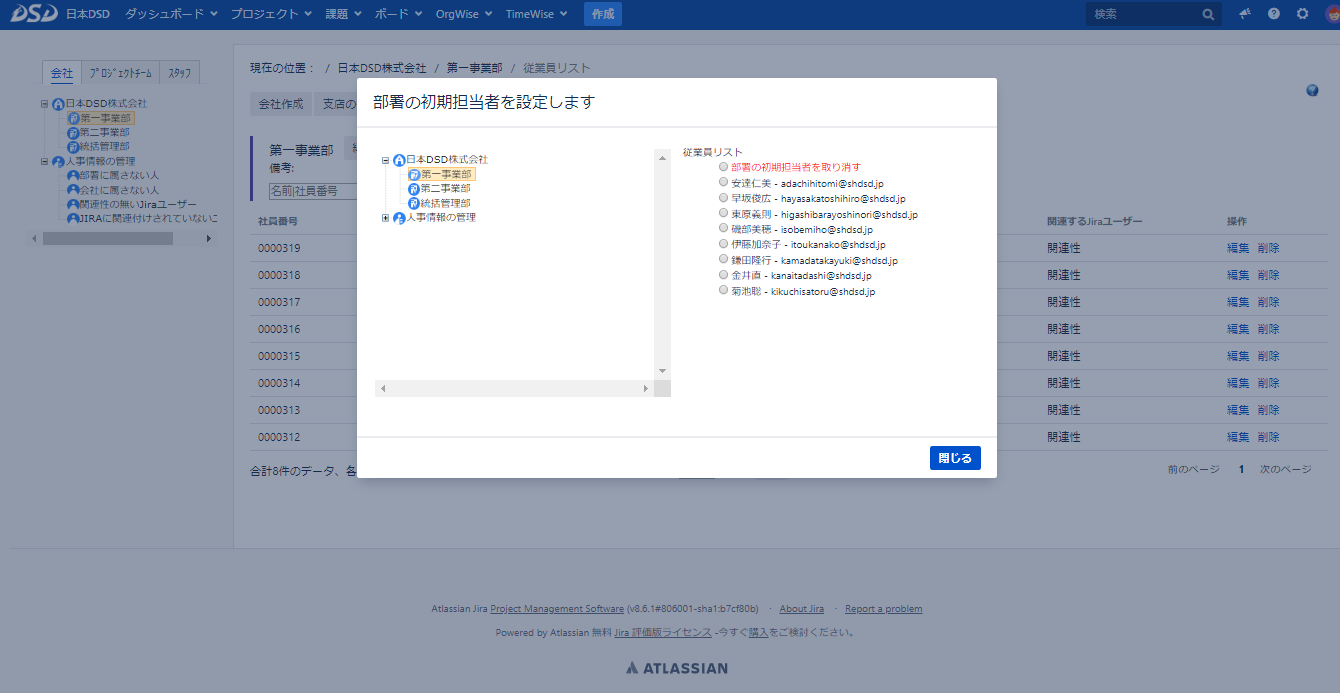Image resolution: width=1340 pixels, height=693 pixels.
Task: Click the 会社に属さない人 person icon
Action: pyautogui.click(x=72, y=190)
